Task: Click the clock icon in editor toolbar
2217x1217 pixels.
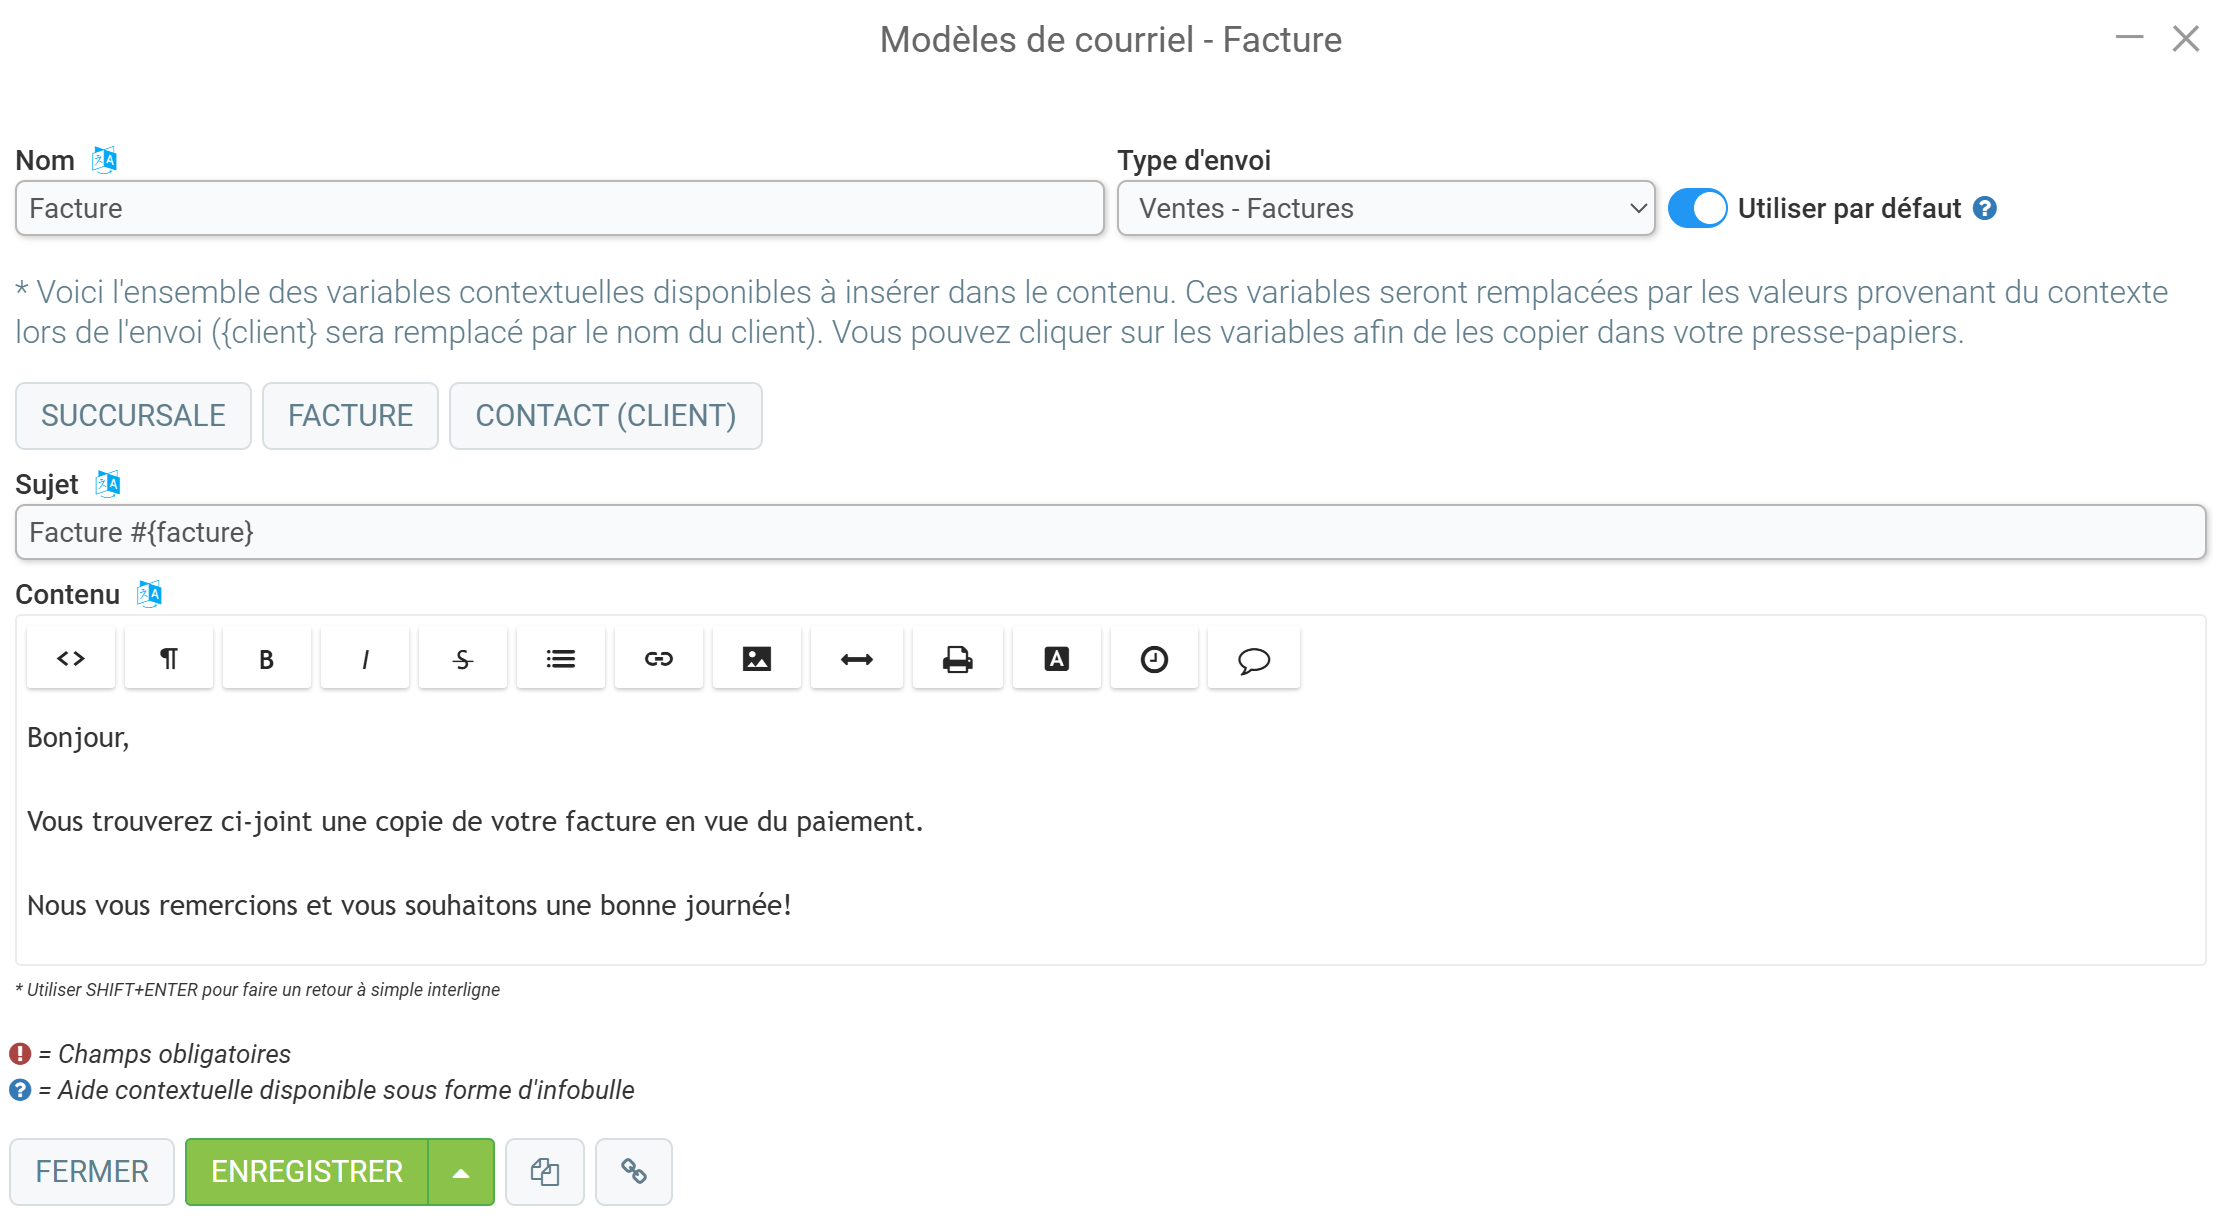Action: (x=1155, y=658)
